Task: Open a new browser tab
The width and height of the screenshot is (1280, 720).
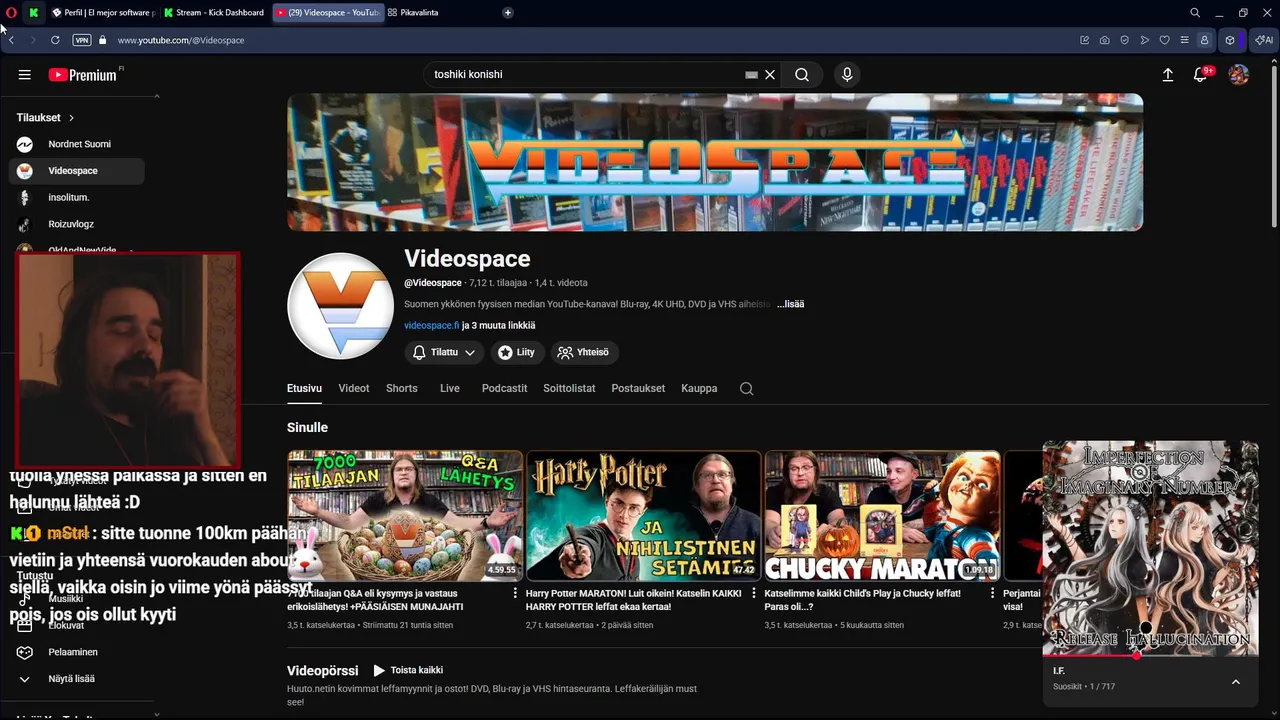Action: point(508,13)
